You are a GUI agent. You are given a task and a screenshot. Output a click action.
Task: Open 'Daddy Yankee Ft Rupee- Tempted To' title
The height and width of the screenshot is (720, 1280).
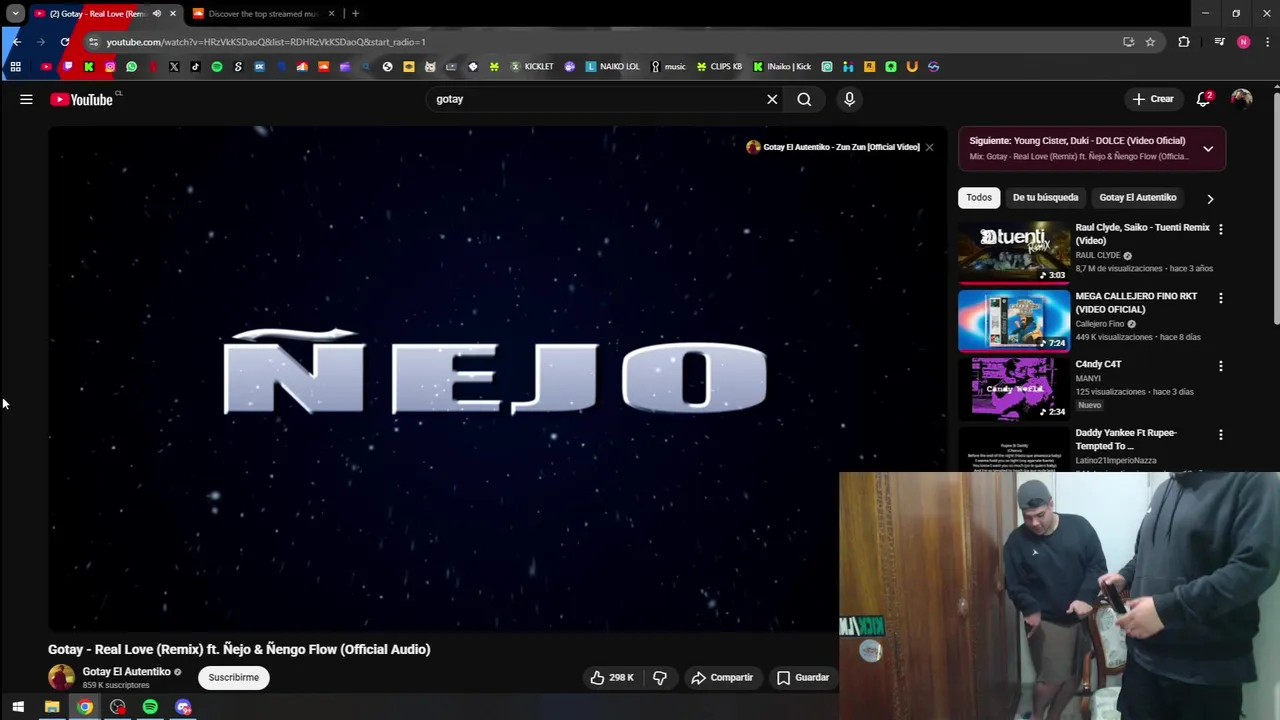coord(1126,439)
